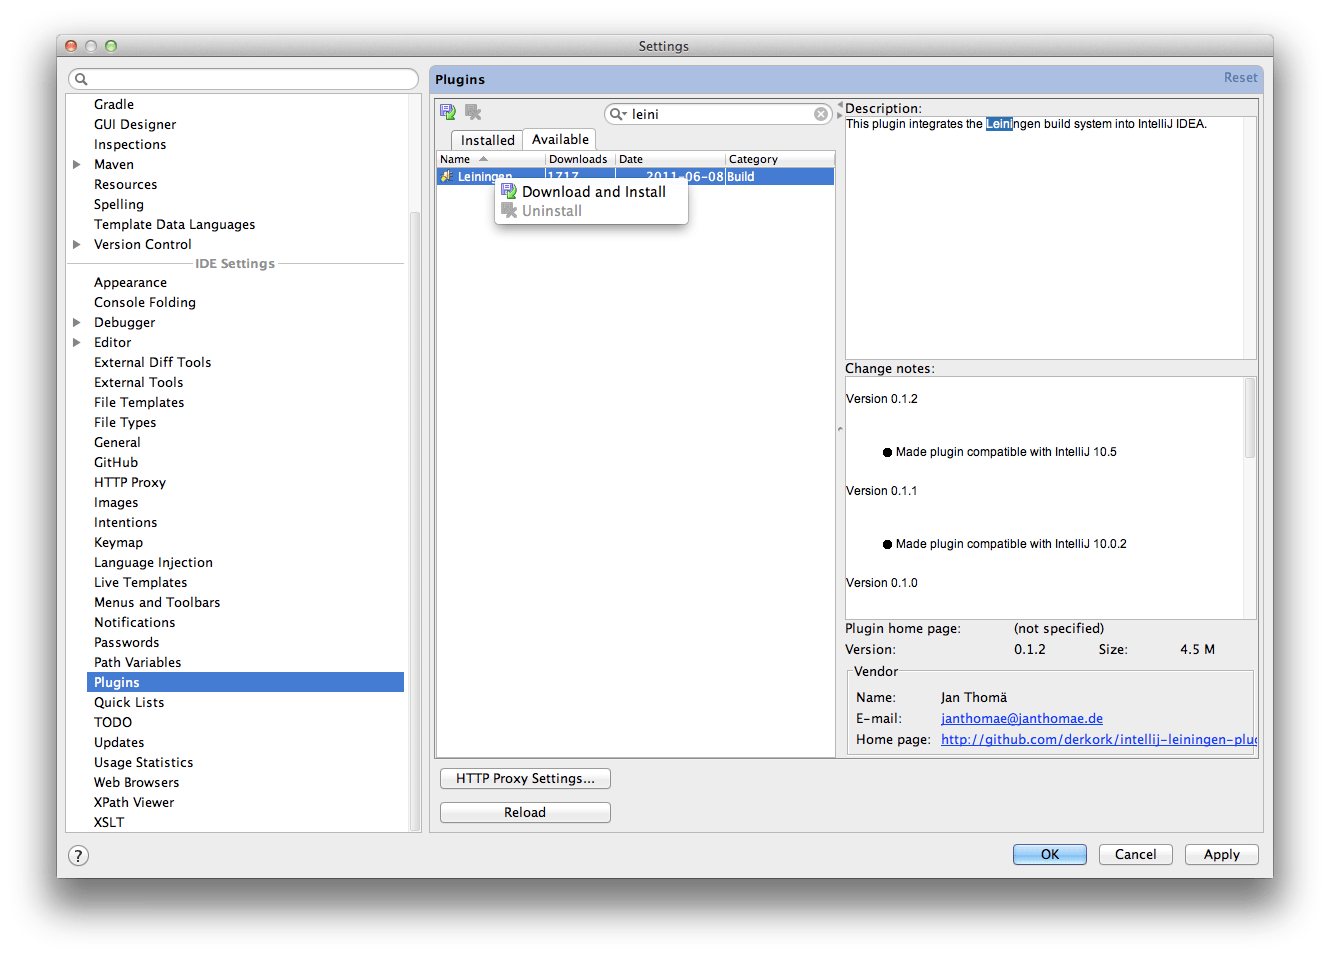Select Plugins settings item
Image resolution: width=1330 pixels, height=957 pixels.
[245, 682]
